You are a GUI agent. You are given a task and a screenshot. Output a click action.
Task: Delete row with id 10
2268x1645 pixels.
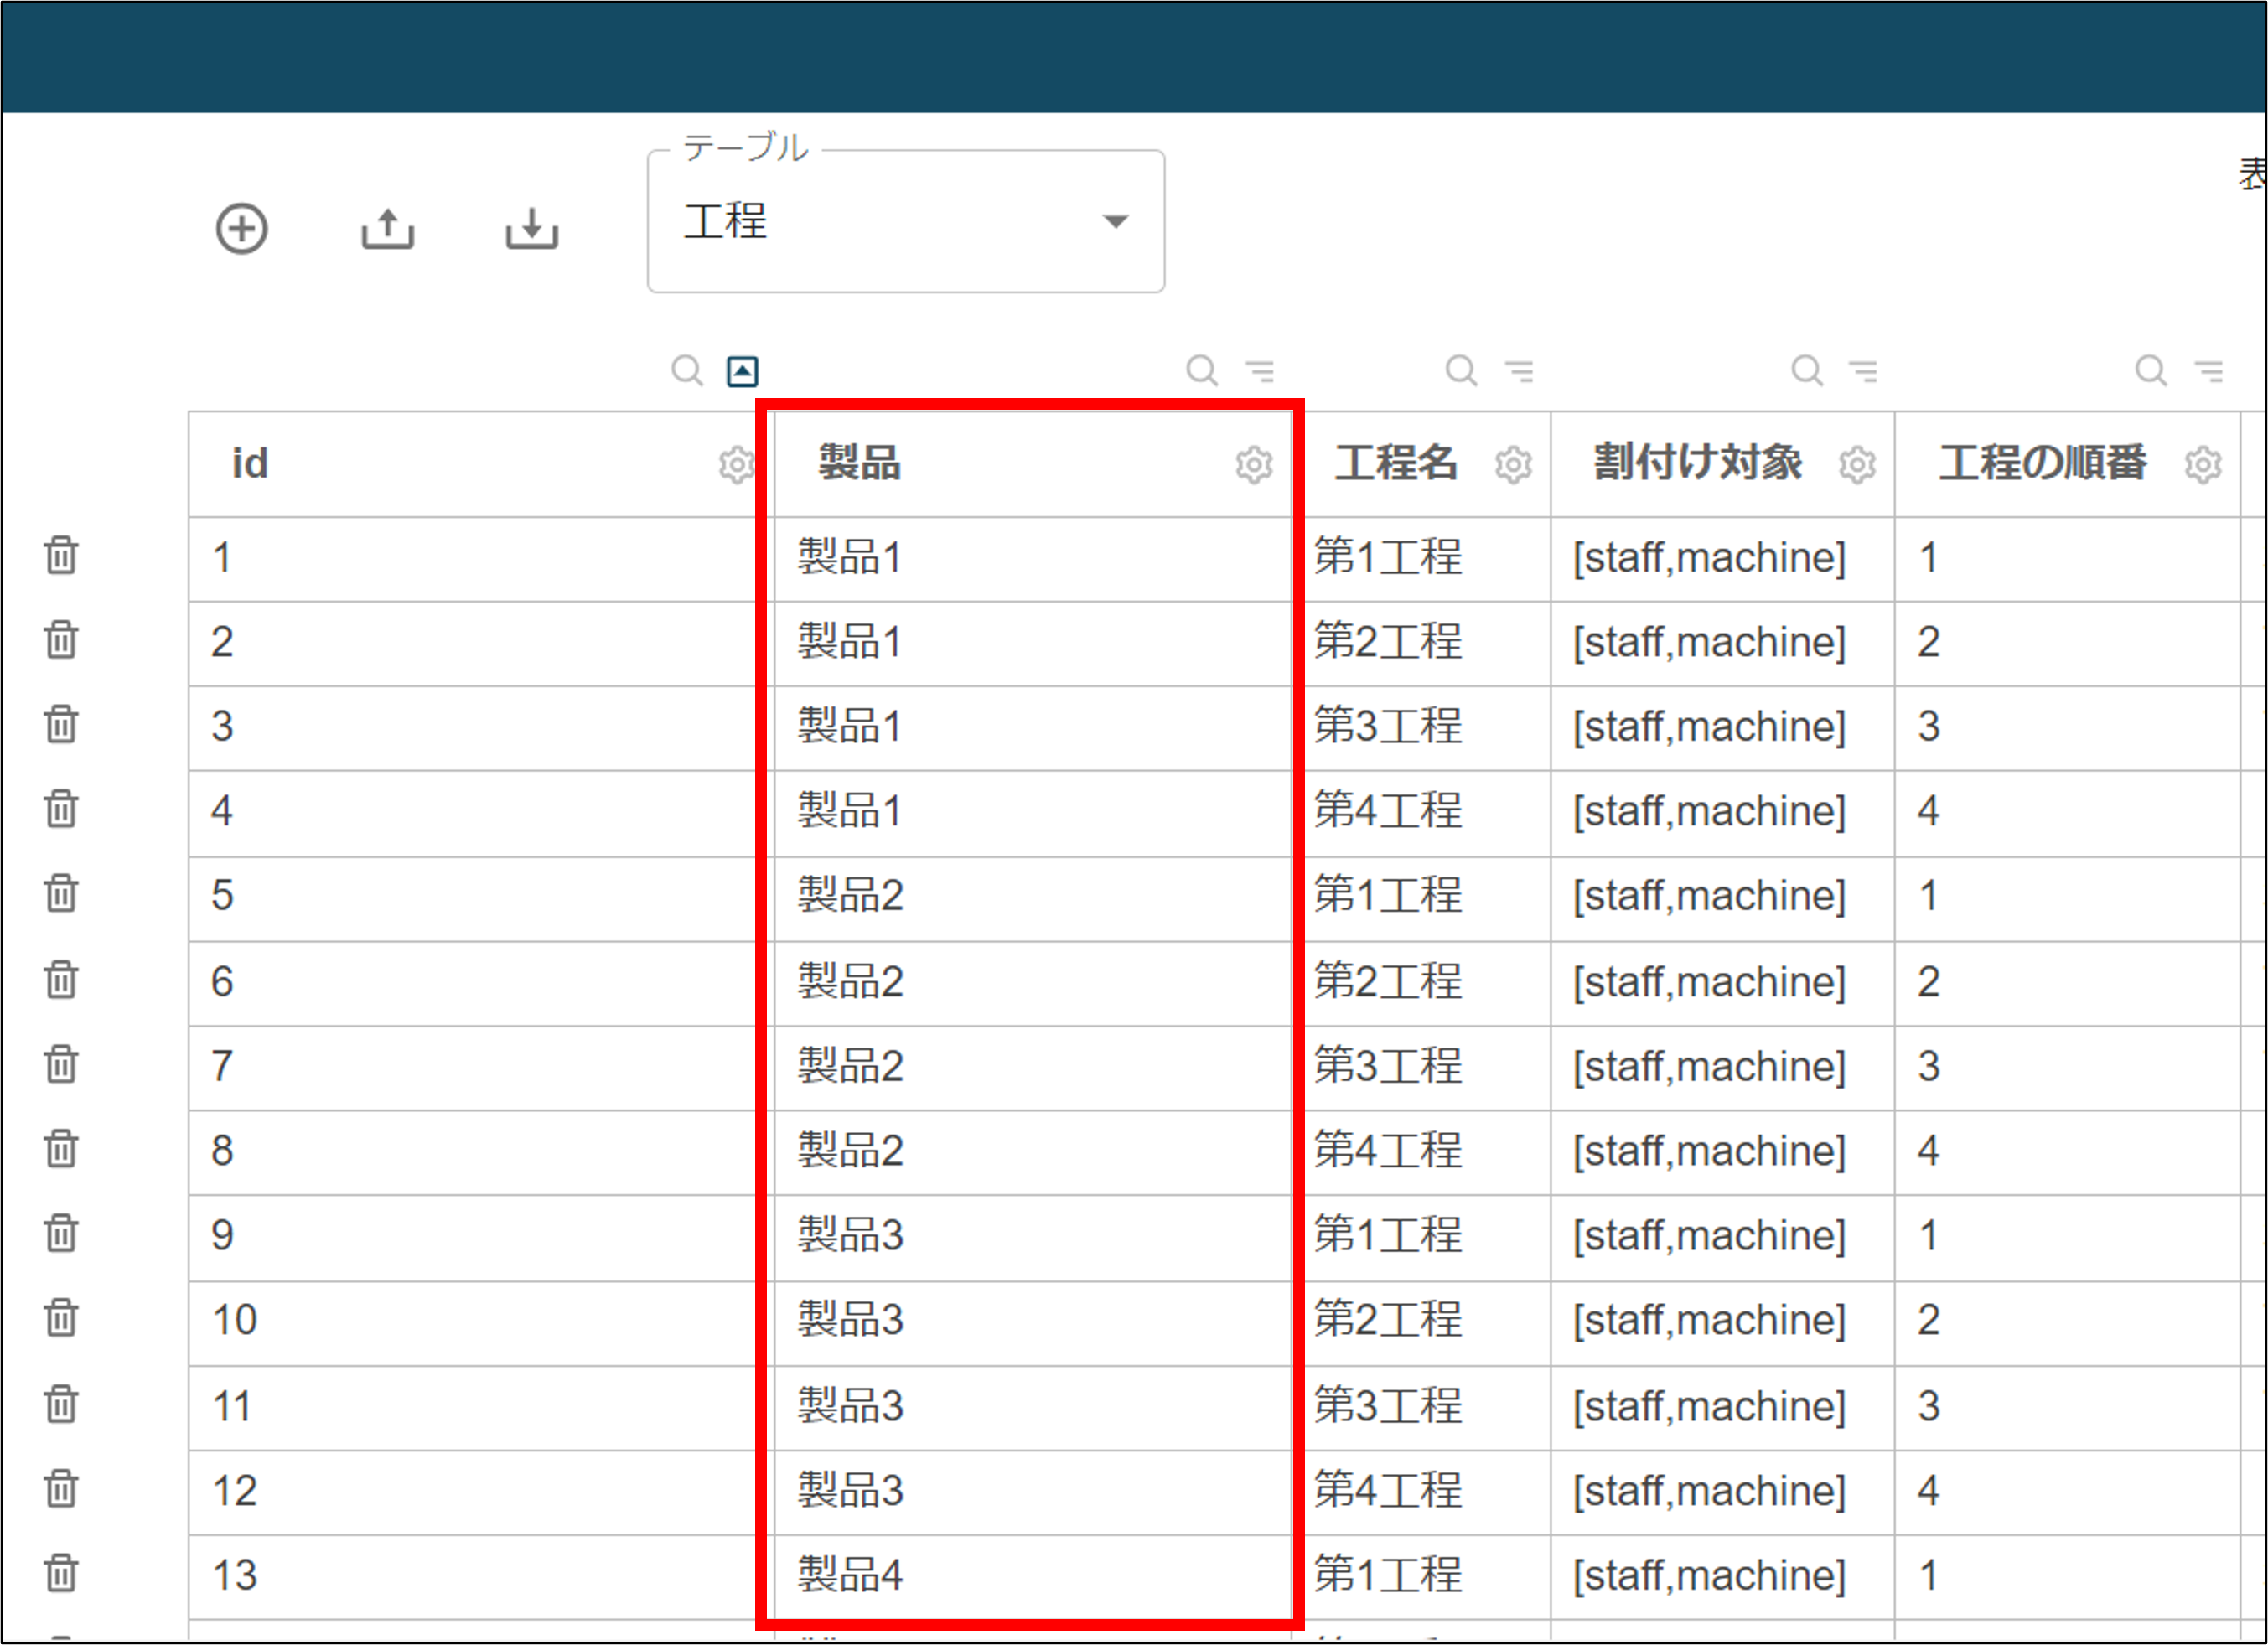pyautogui.click(x=61, y=1319)
